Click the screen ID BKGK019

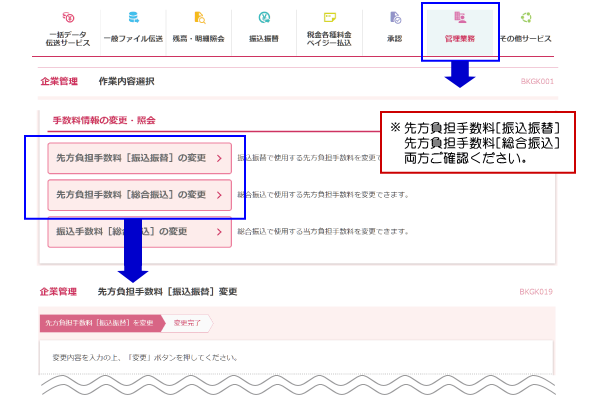click(536, 292)
